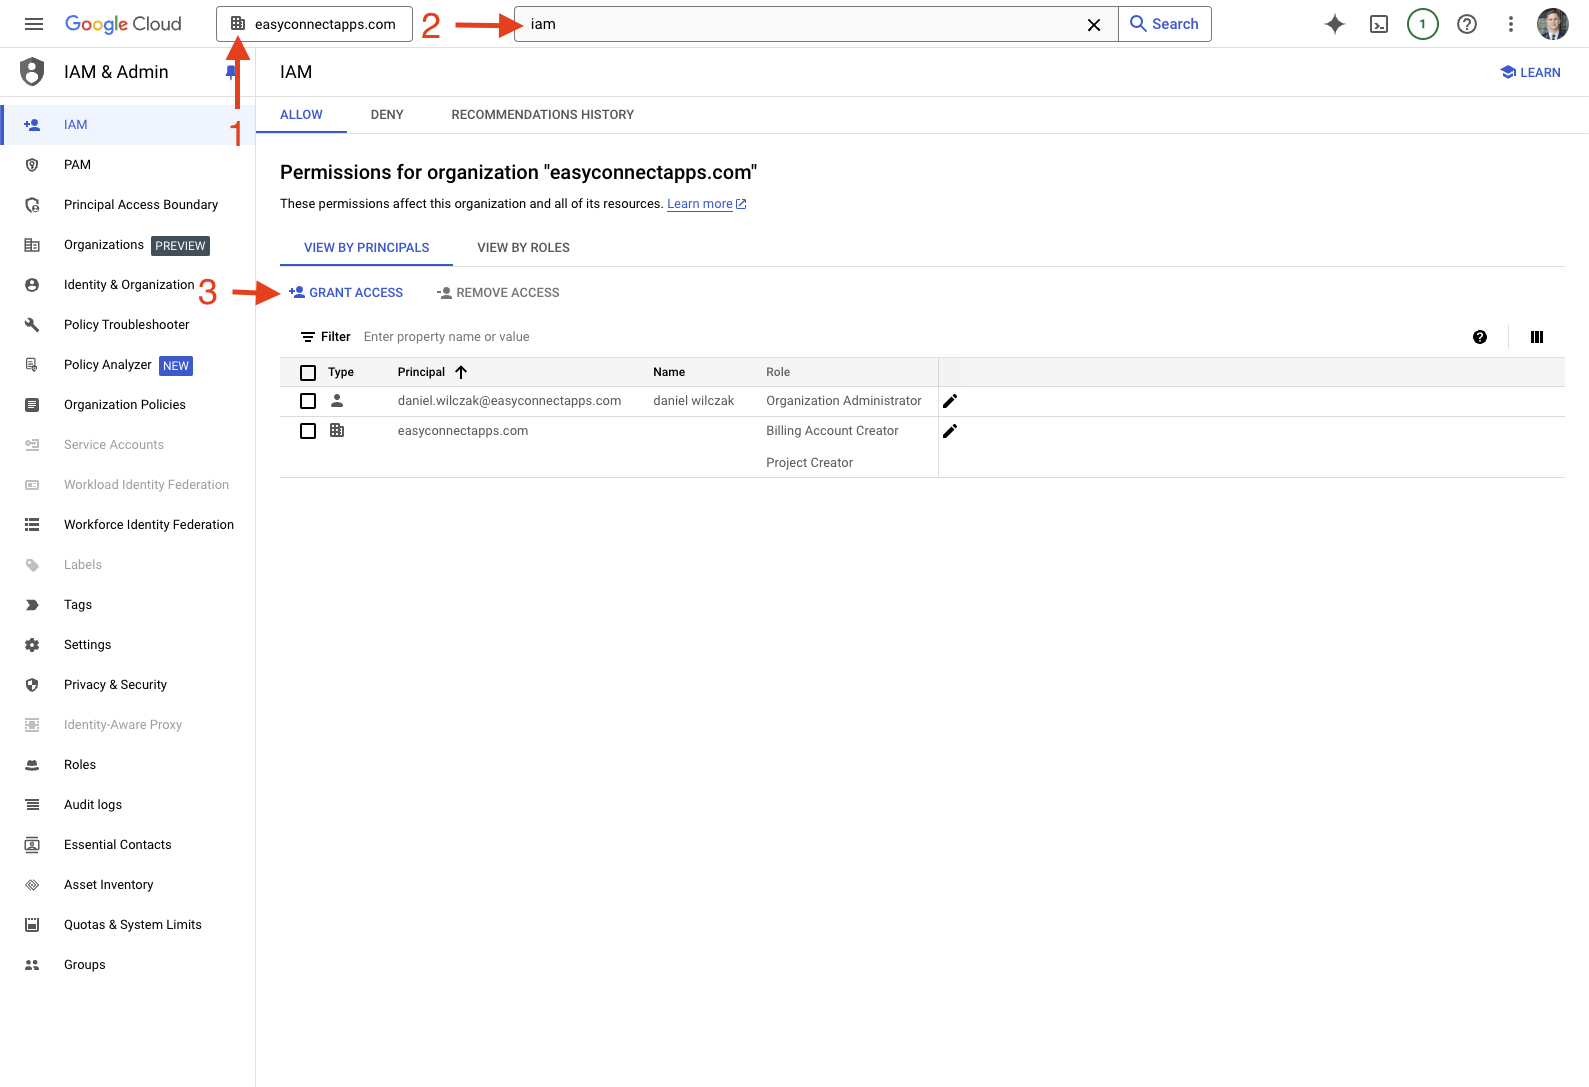Check the easyconnectapps.com row checkbox
Viewport: 1589px width, 1087px height.
308,431
